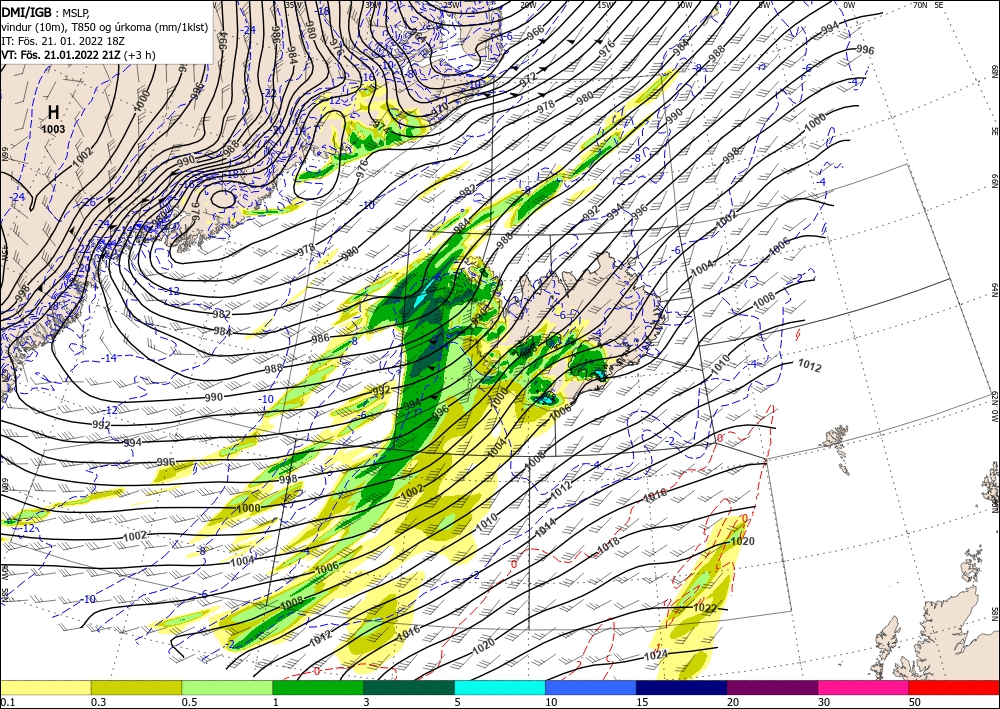The height and width of the screenshot is (709, 1000).
Task: Click the legend value '30'
Action: click(x=824, y=701)
